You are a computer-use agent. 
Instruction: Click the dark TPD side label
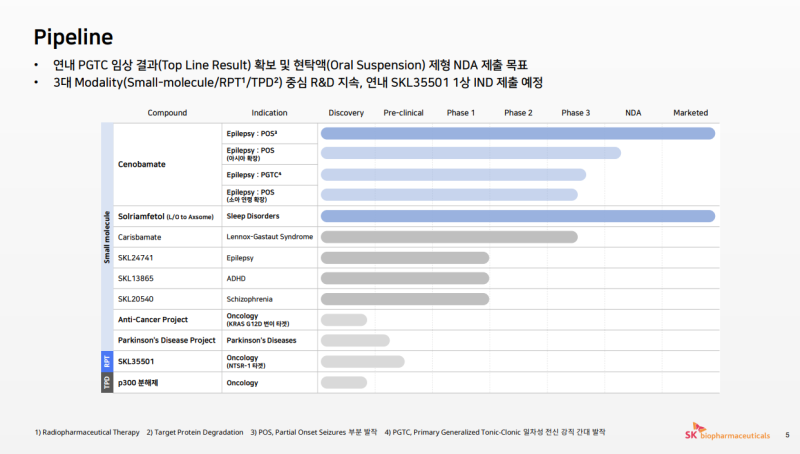click(107, 382)
